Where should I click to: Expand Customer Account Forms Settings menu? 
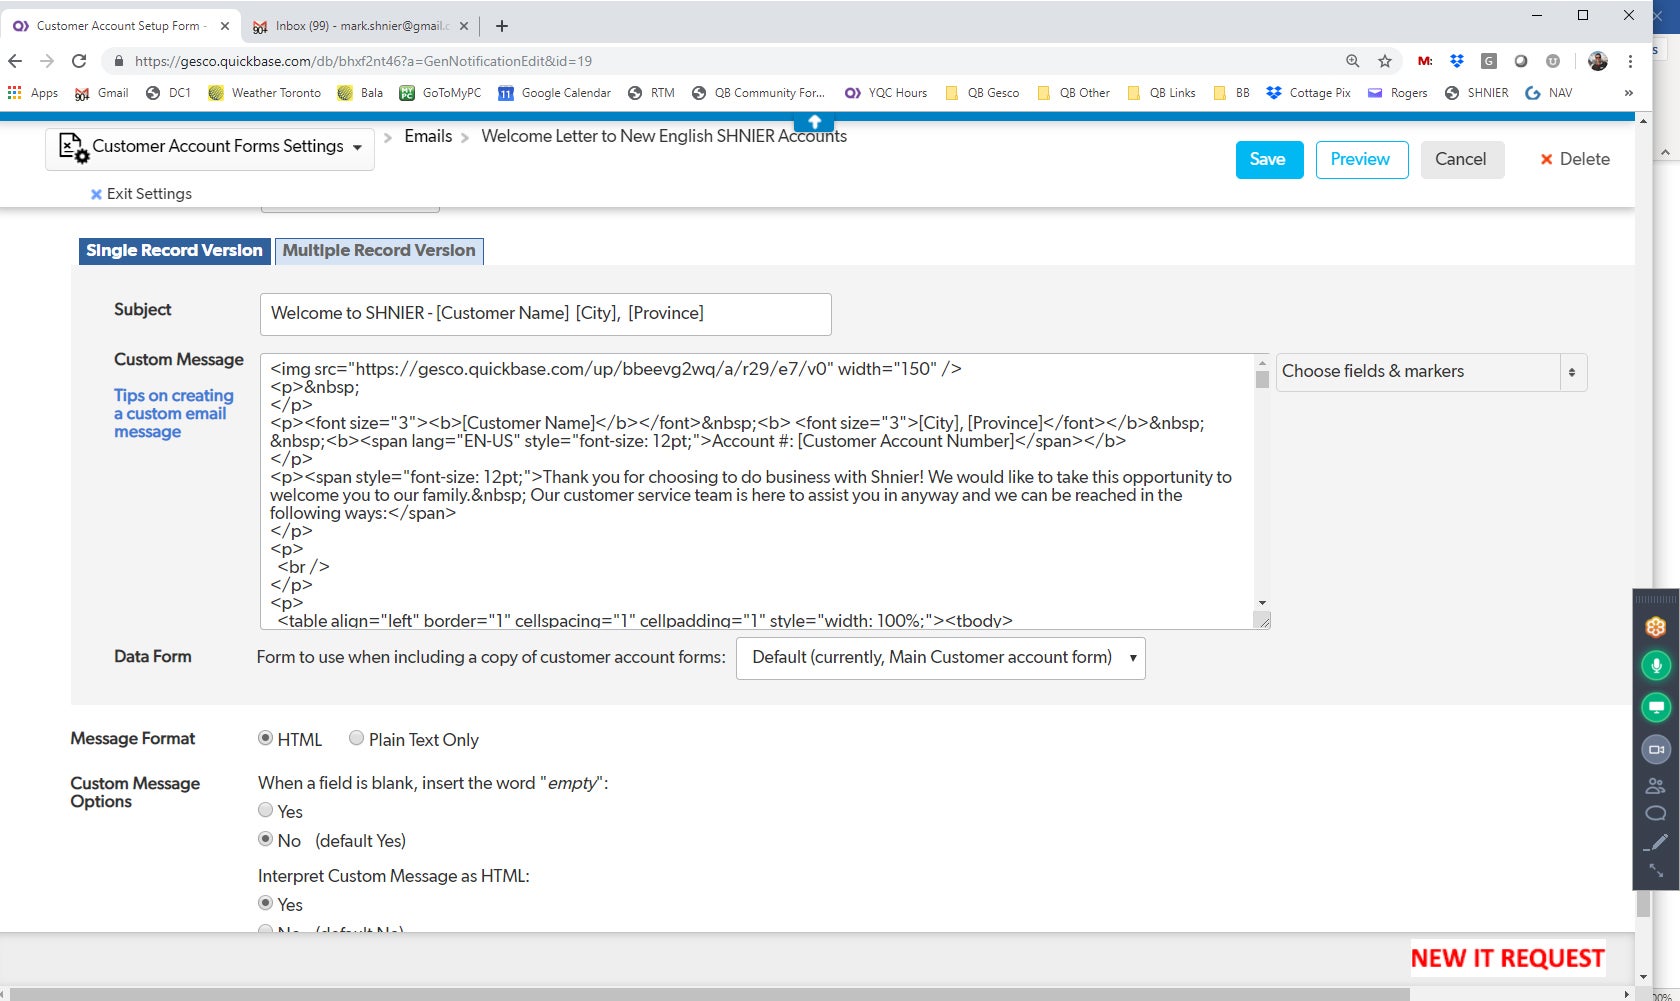[210, 148]
